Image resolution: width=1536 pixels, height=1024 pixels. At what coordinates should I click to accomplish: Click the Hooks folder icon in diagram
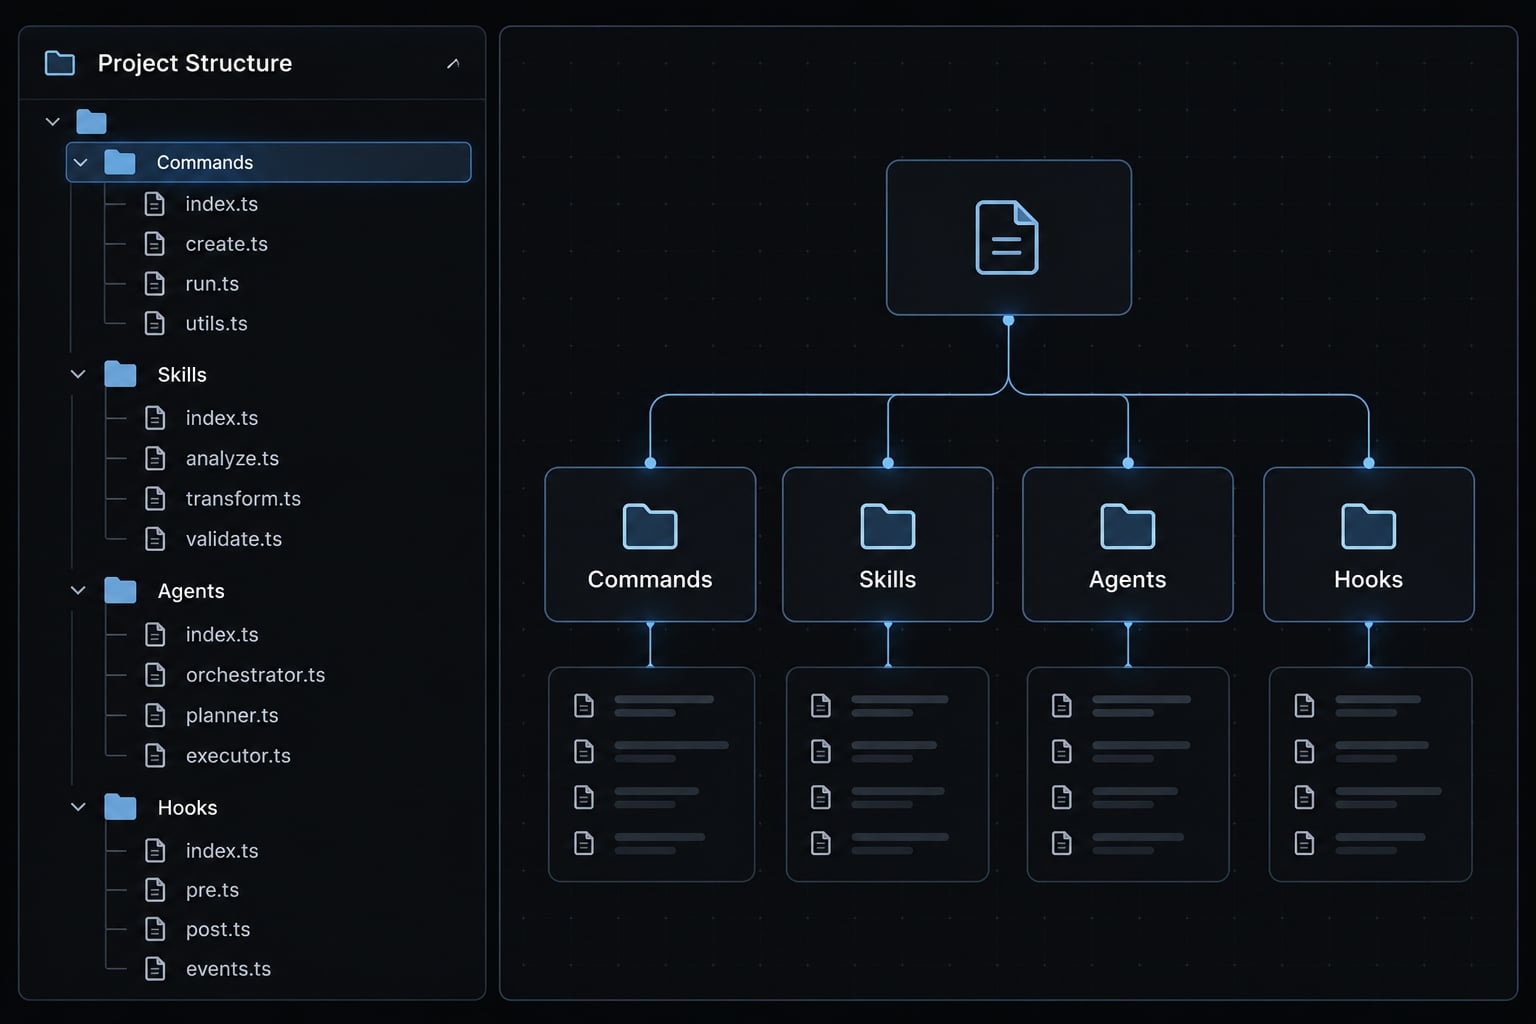click(x=1369, y=526)
